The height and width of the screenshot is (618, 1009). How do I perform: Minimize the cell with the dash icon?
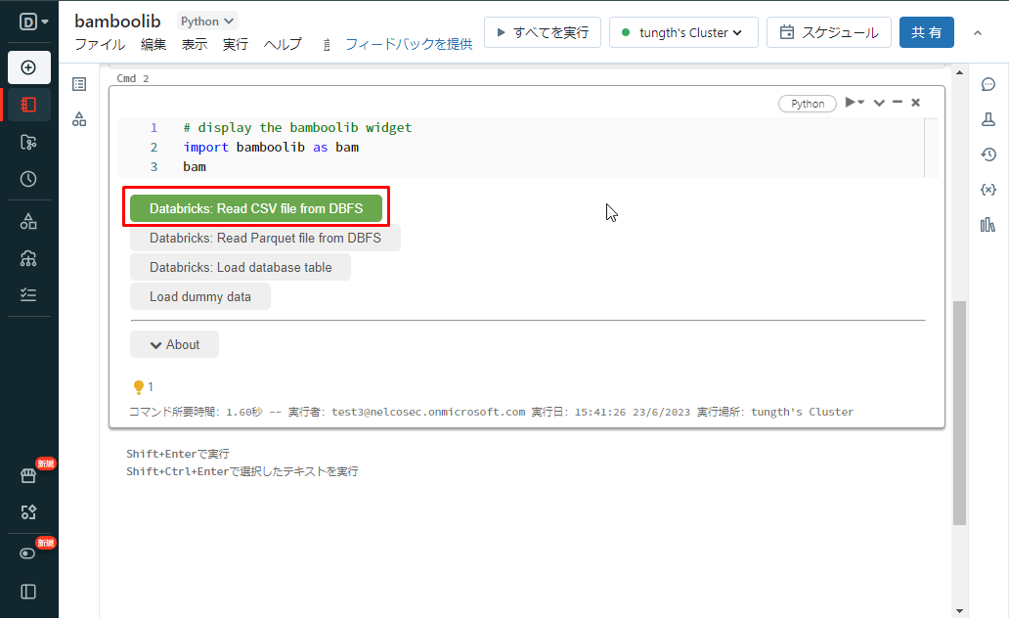[x=898, y=102]
